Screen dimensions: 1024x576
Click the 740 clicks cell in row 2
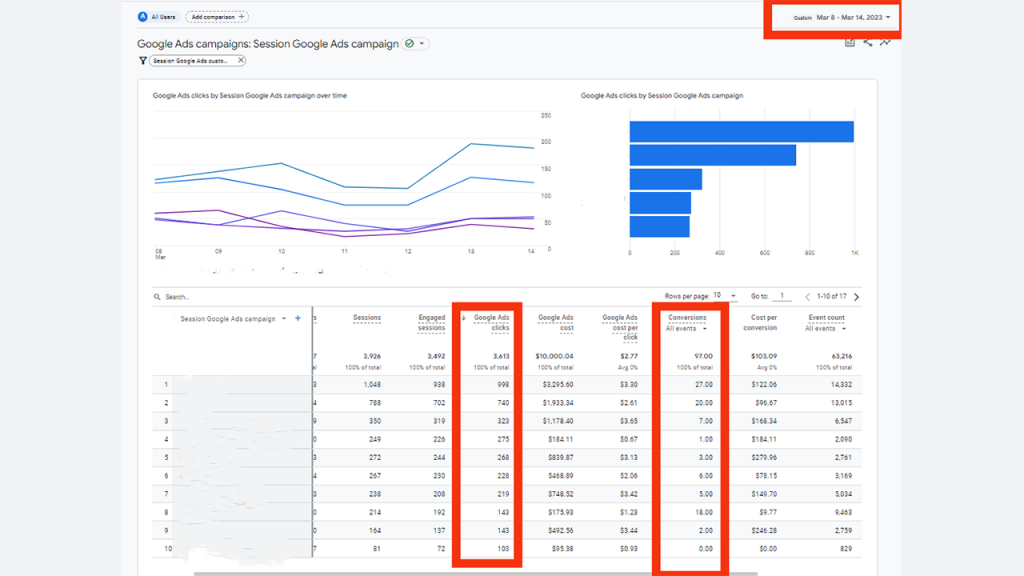(x=502, y=403)
